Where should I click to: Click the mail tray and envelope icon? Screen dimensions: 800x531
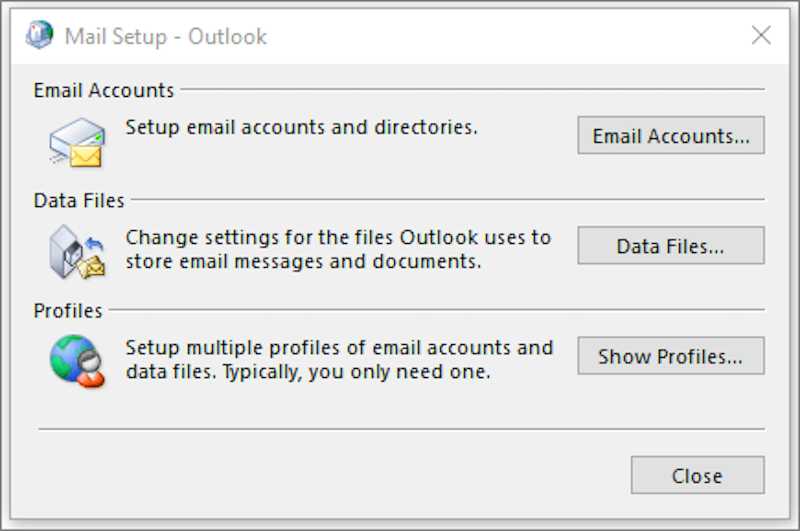click(x=78, y=143)
